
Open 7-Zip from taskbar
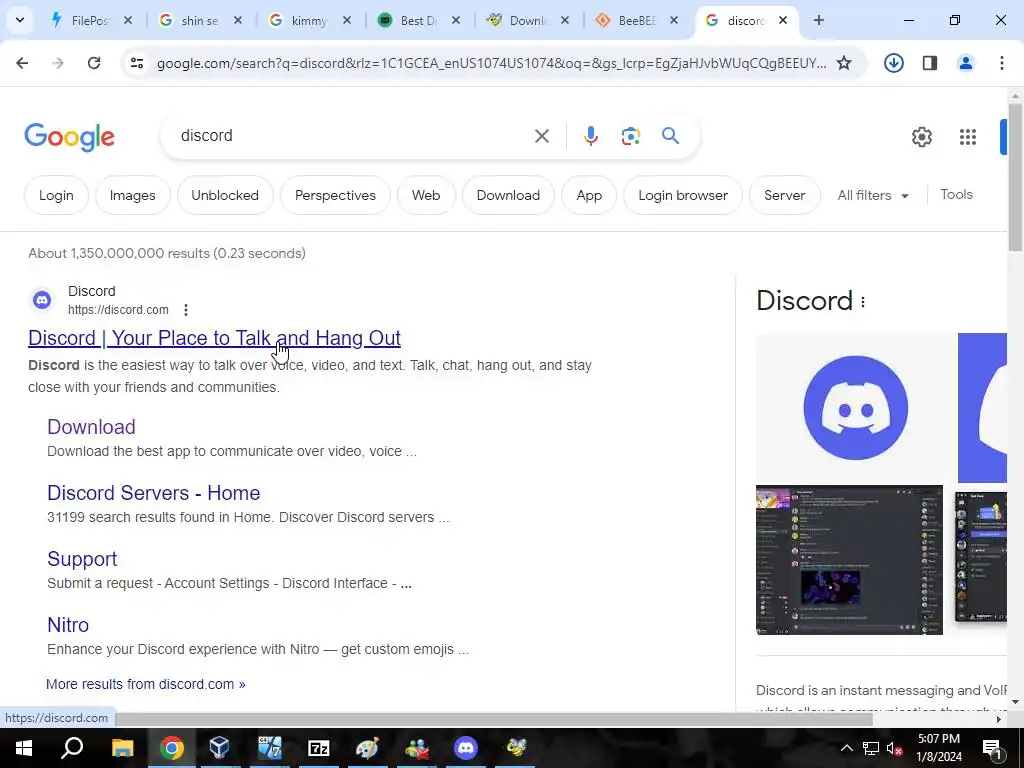319,748
